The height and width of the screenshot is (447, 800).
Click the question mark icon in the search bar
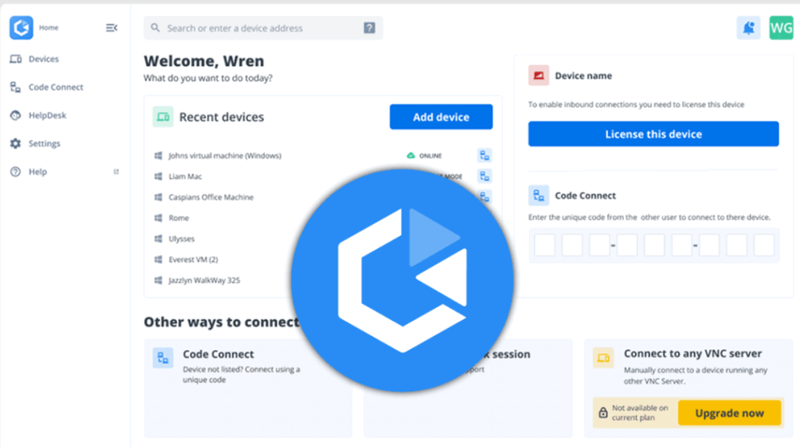pyautogui.click(x=369, y=28)
